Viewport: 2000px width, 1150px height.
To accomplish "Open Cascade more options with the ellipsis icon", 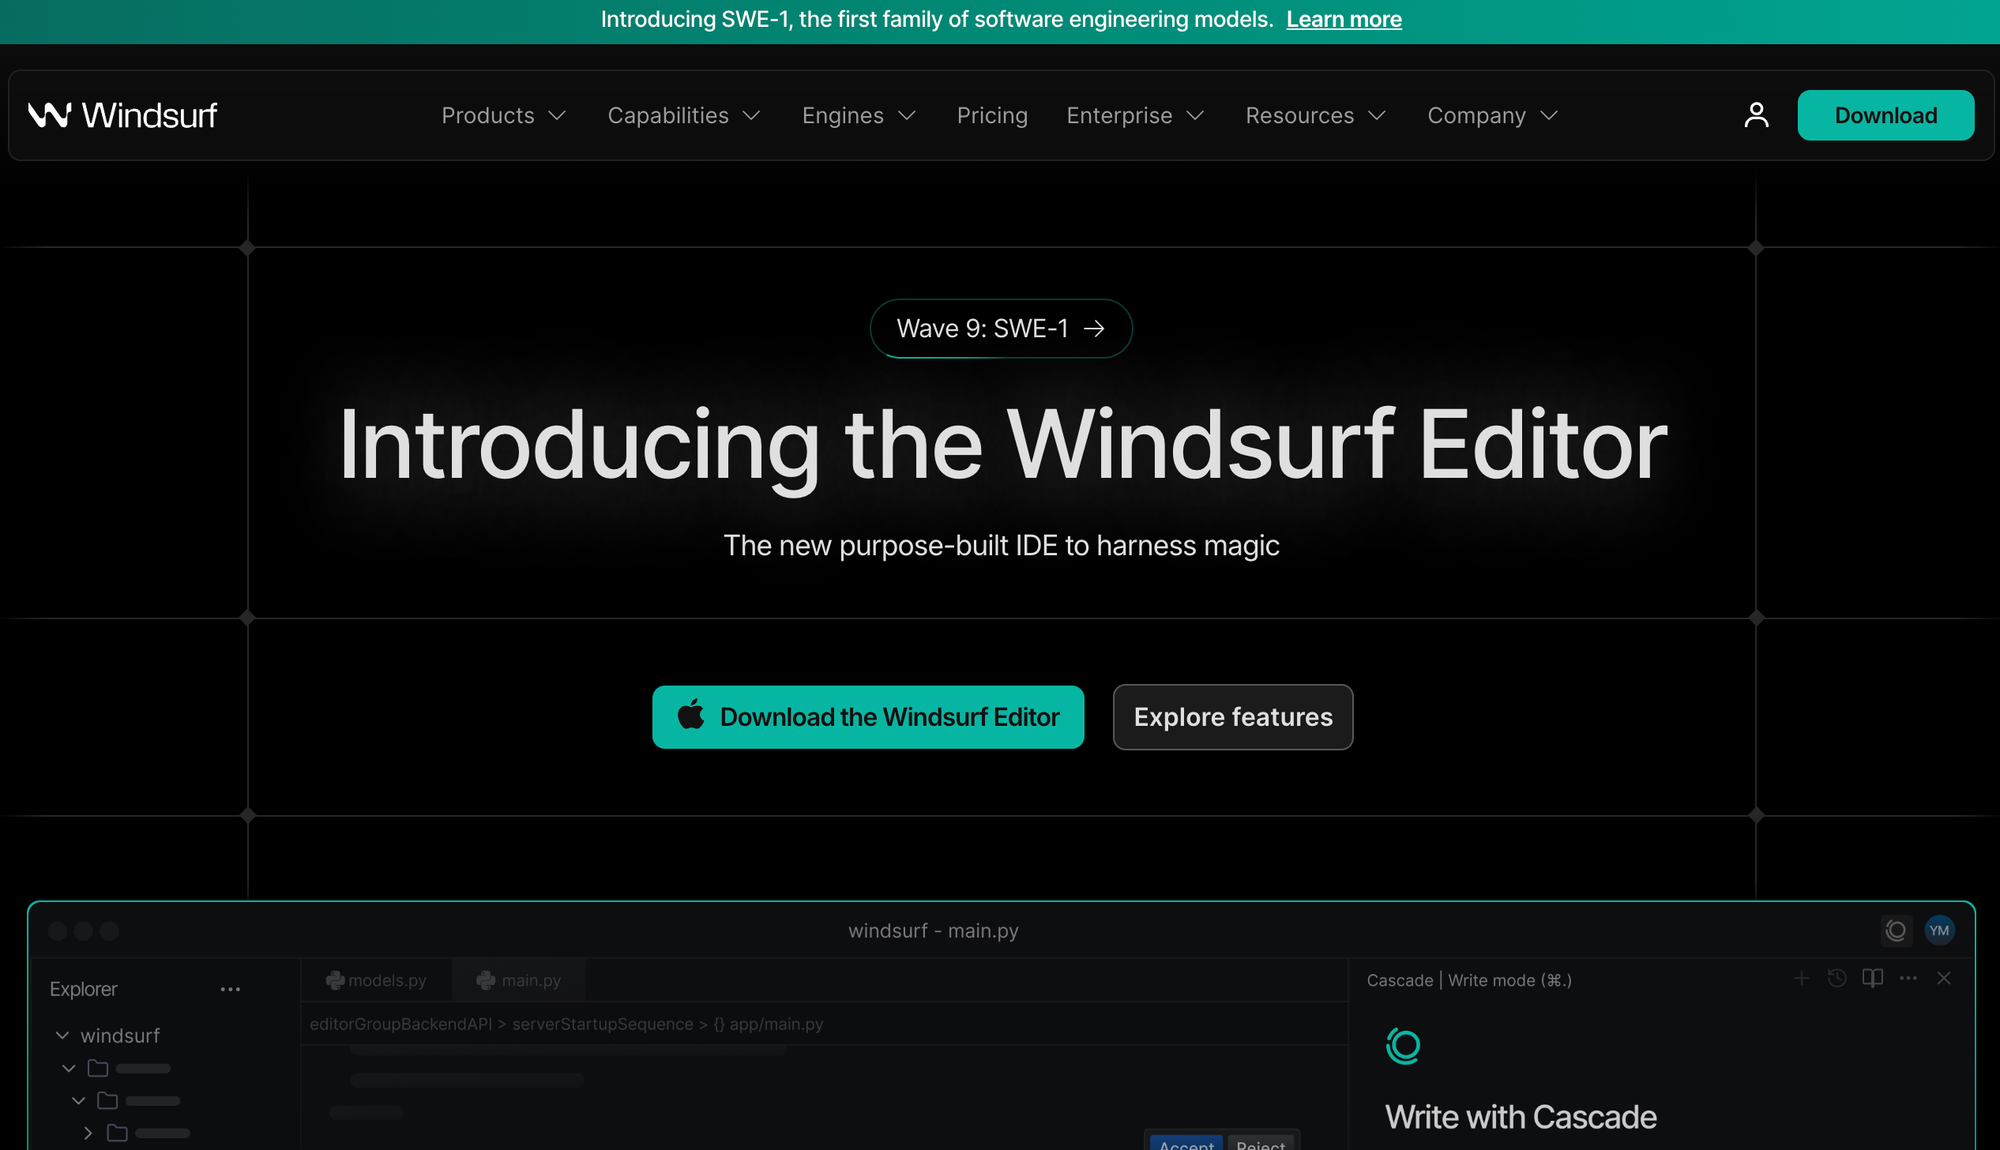I will coord(1908,979).
